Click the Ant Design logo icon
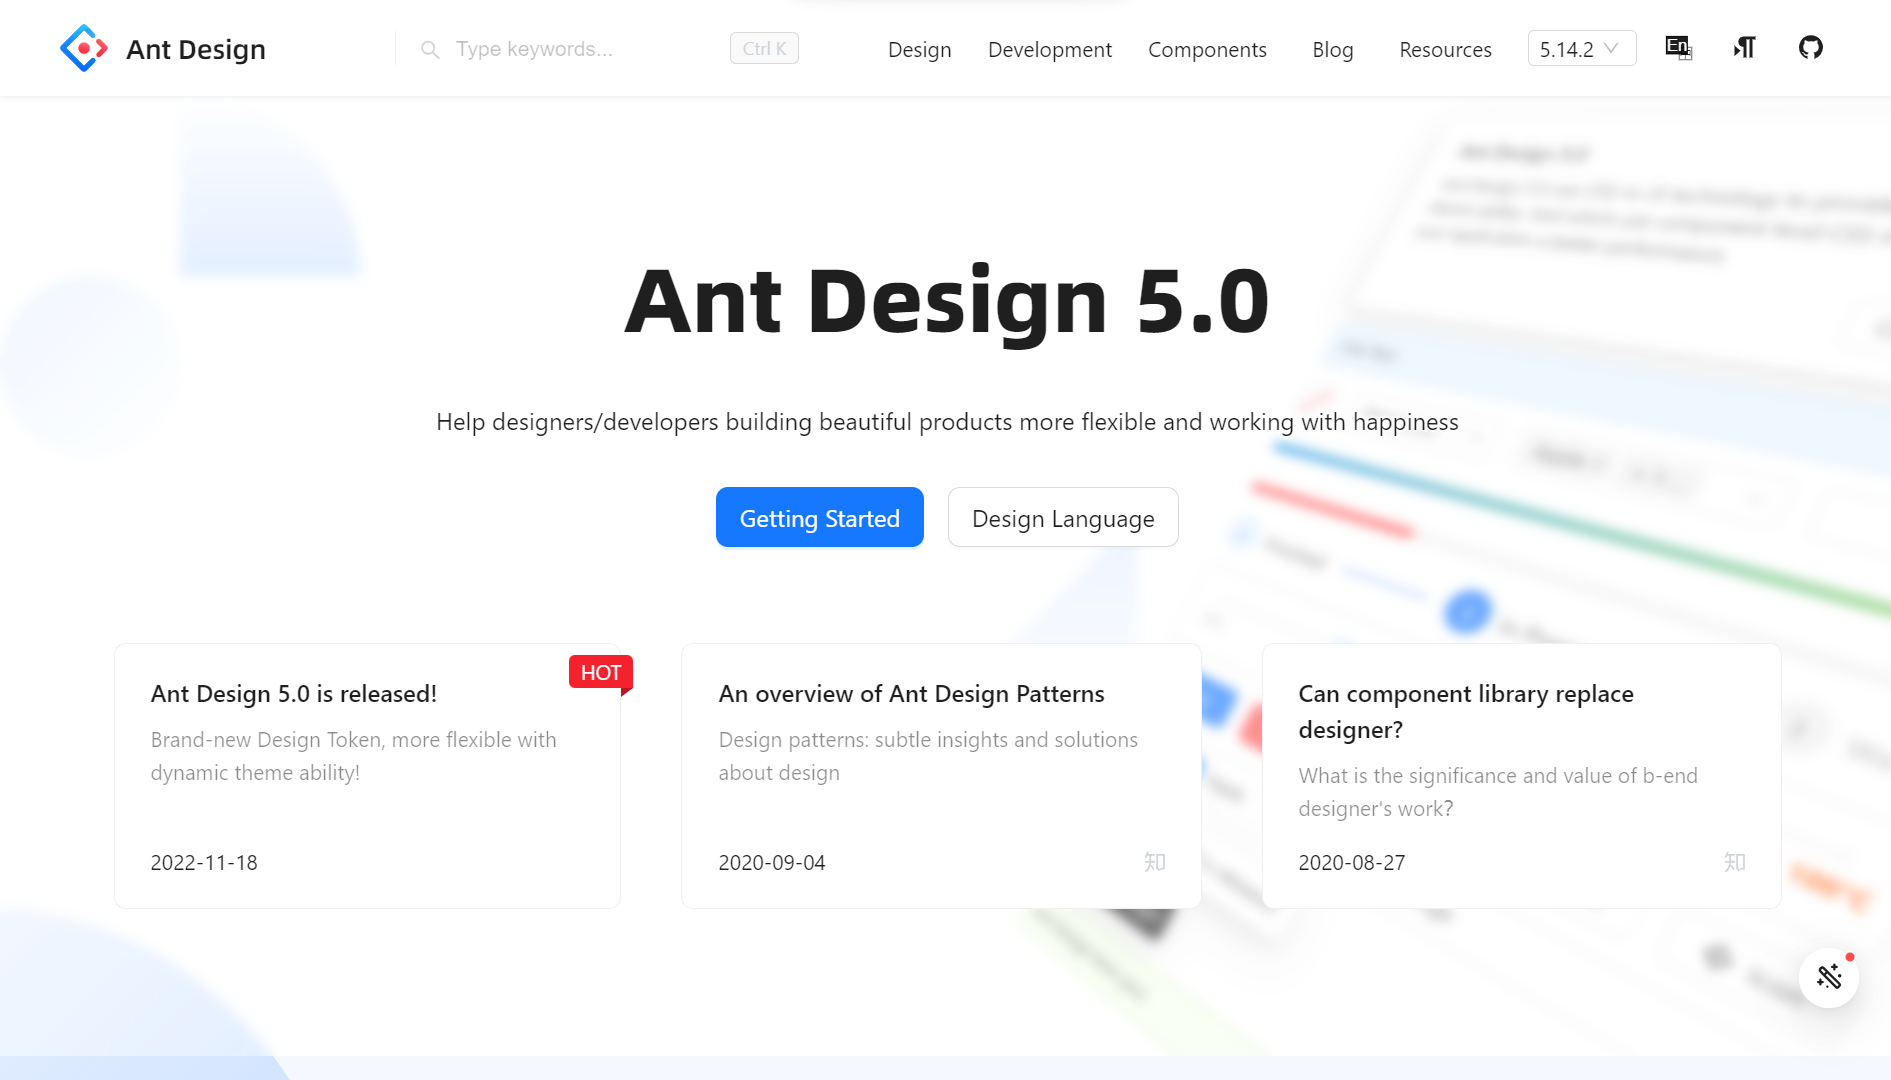The height and width of the screenshot is (1080, 1891). 84,48
